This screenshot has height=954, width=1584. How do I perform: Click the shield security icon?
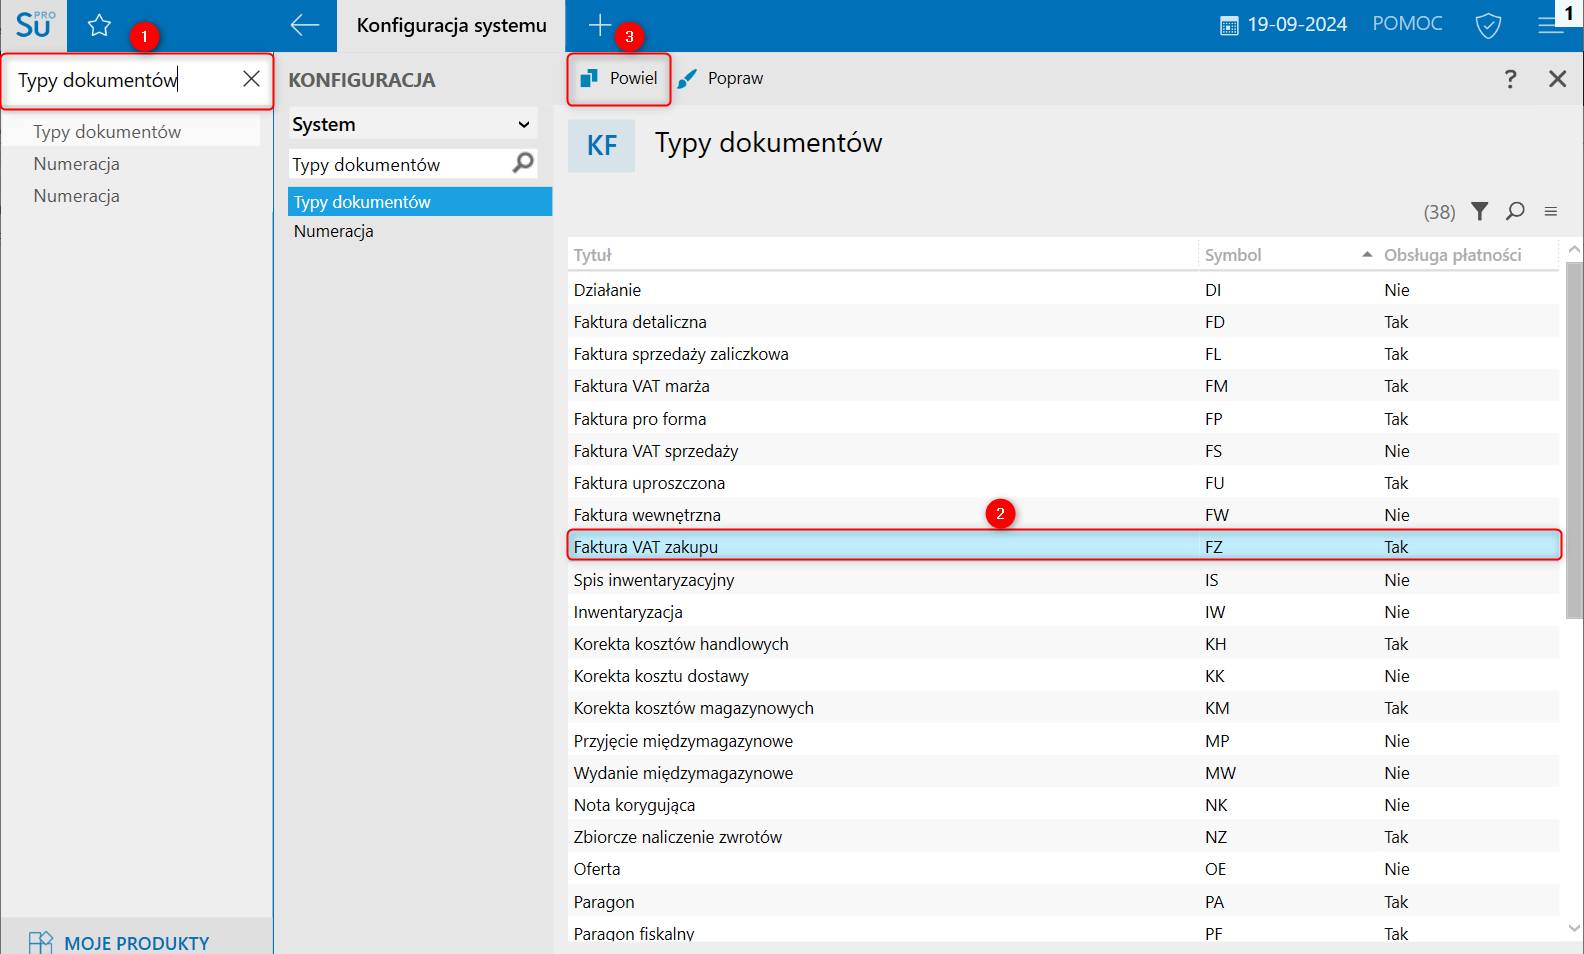coord(1488,25)
